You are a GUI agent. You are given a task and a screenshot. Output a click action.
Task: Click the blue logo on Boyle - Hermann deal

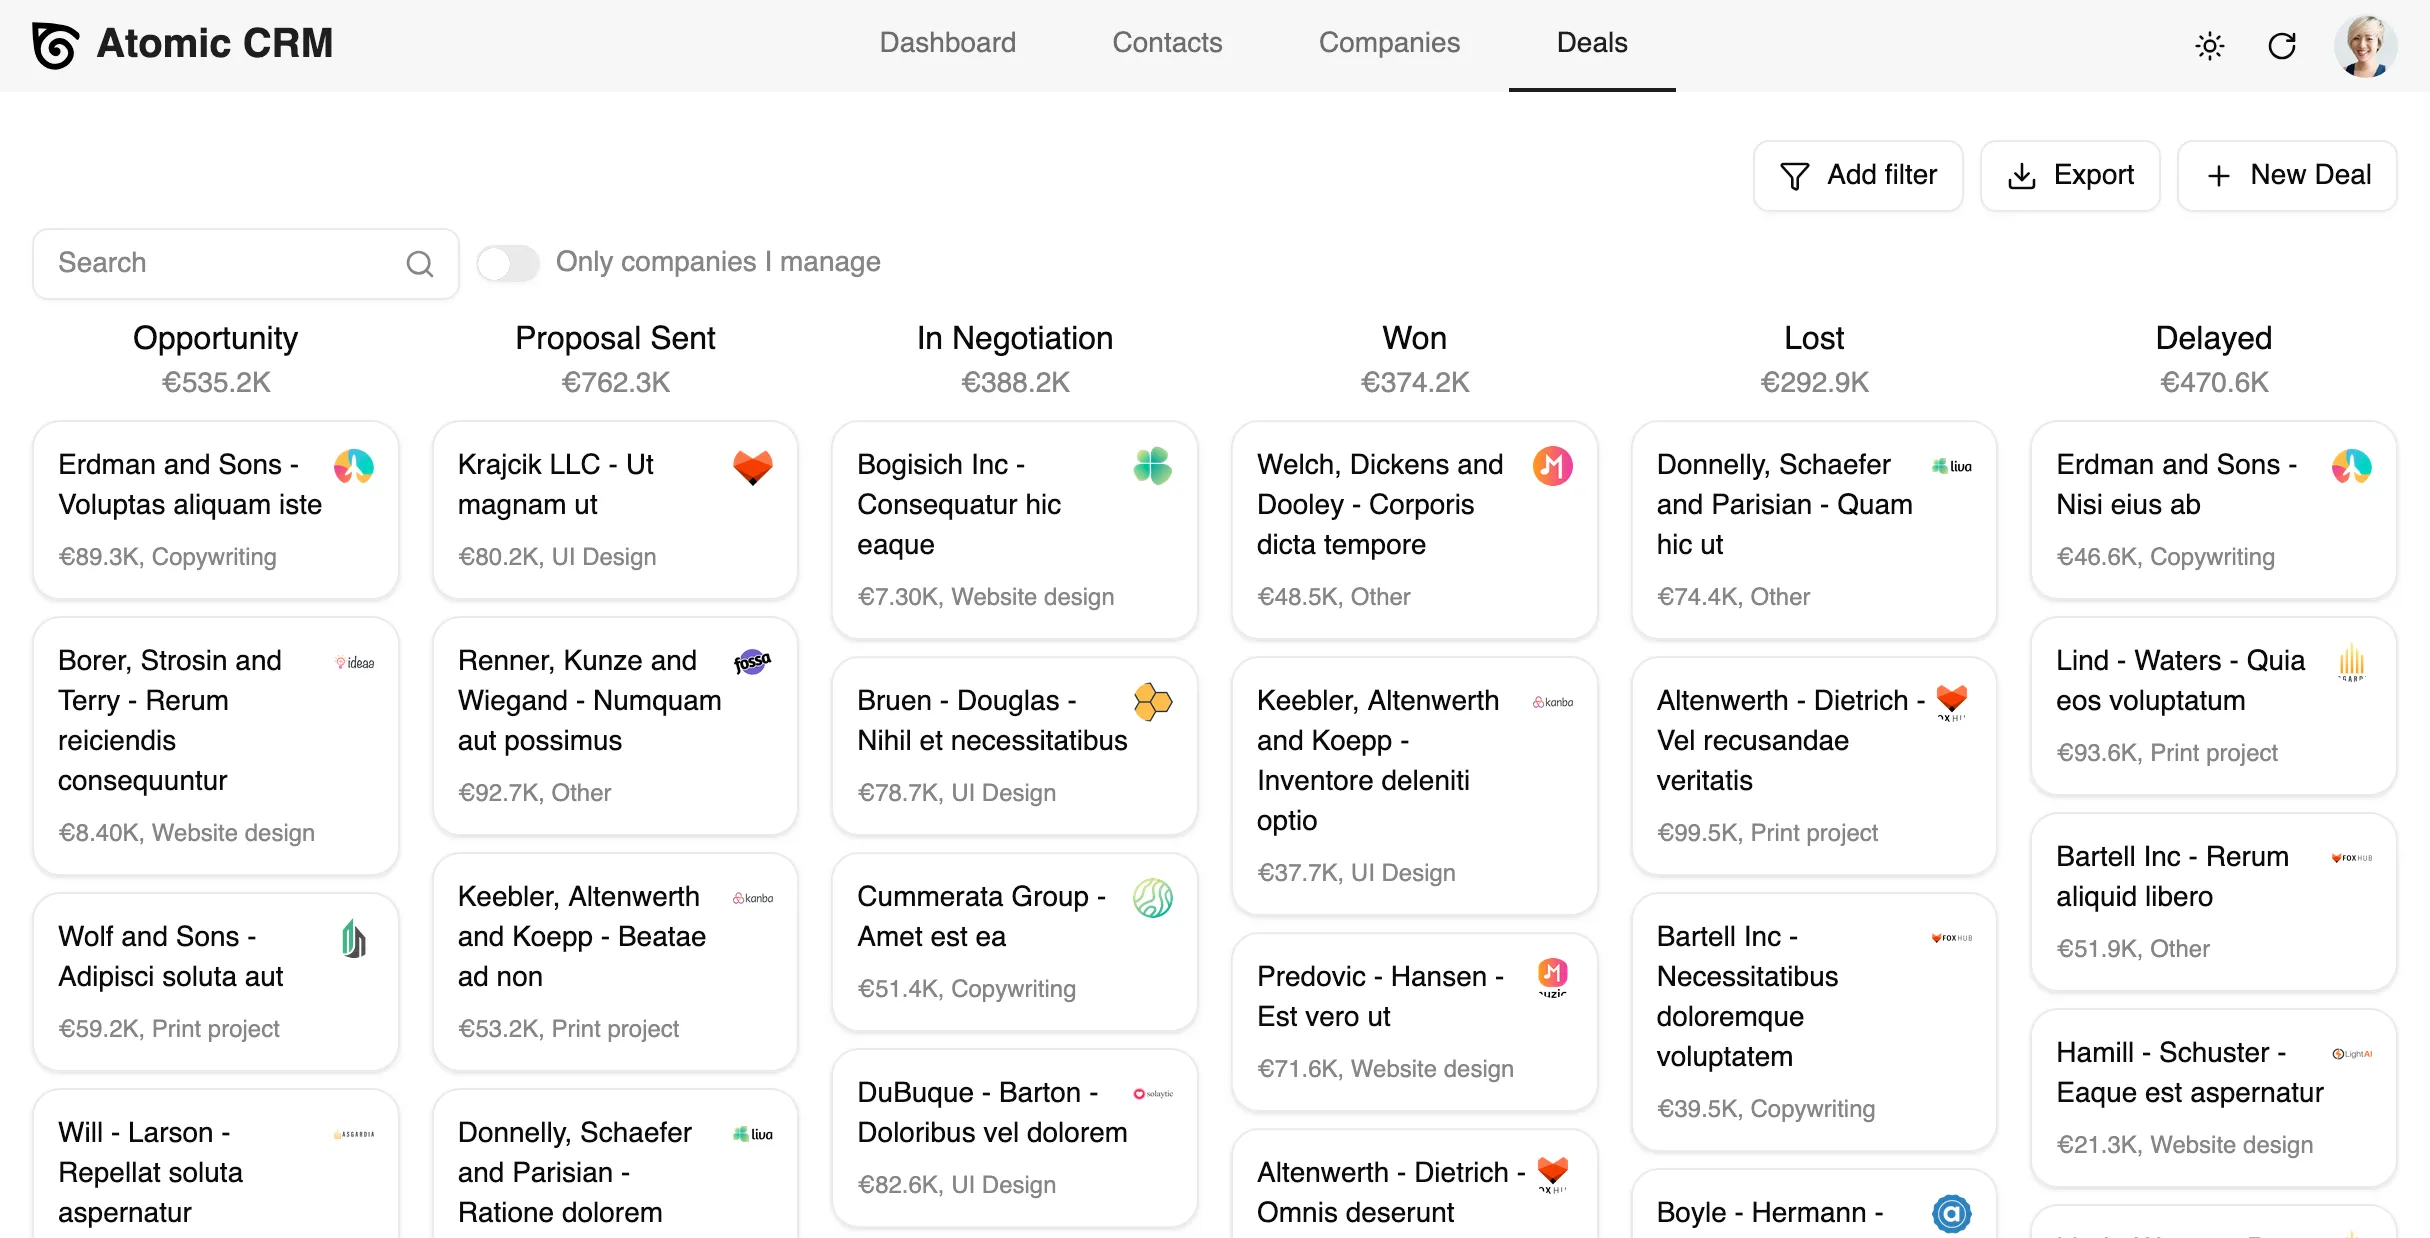[1952, 1214]
